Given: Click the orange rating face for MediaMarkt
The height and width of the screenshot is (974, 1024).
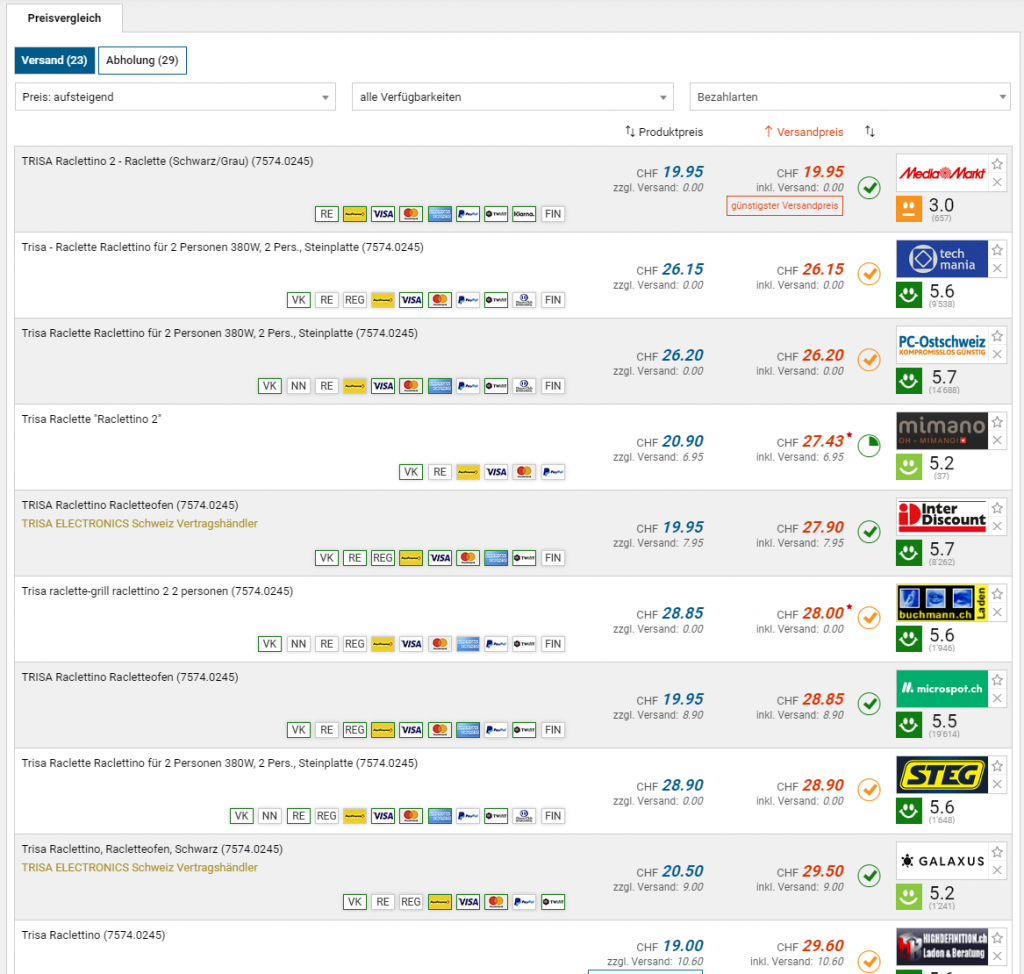Looking at the screenshot, I should (x=908, y=209).
